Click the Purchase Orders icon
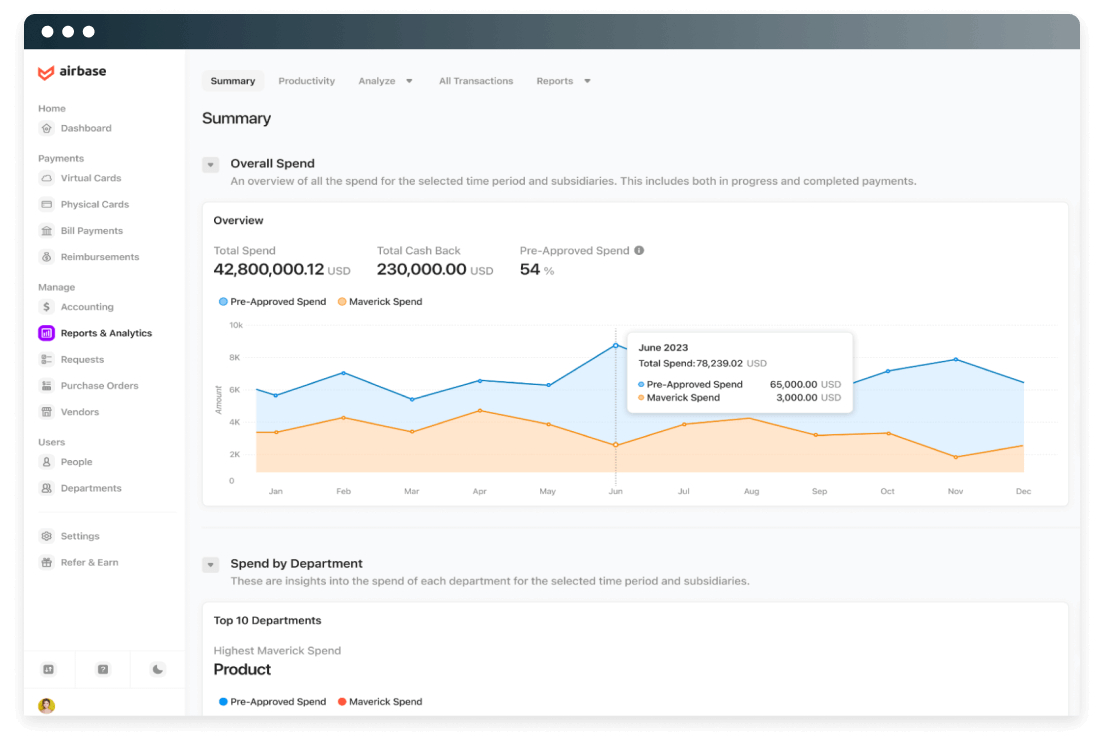Image resolution: width=1104 pixels, height=751 pixels. tap(46, 386)
